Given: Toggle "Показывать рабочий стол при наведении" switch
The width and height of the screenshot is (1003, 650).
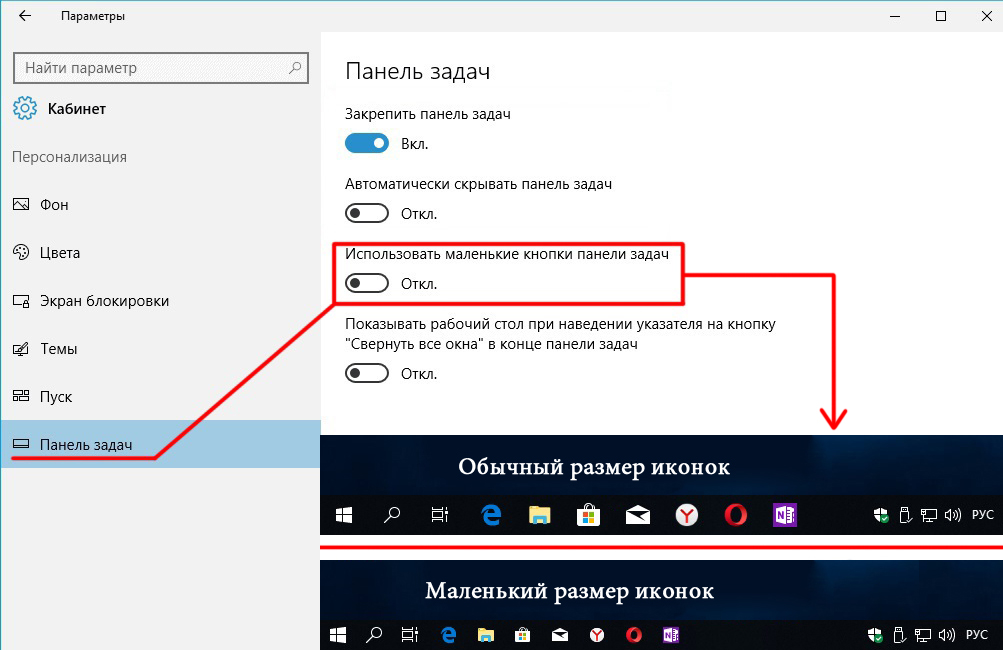Looking at the screenshot, I should tap(366, 373).
